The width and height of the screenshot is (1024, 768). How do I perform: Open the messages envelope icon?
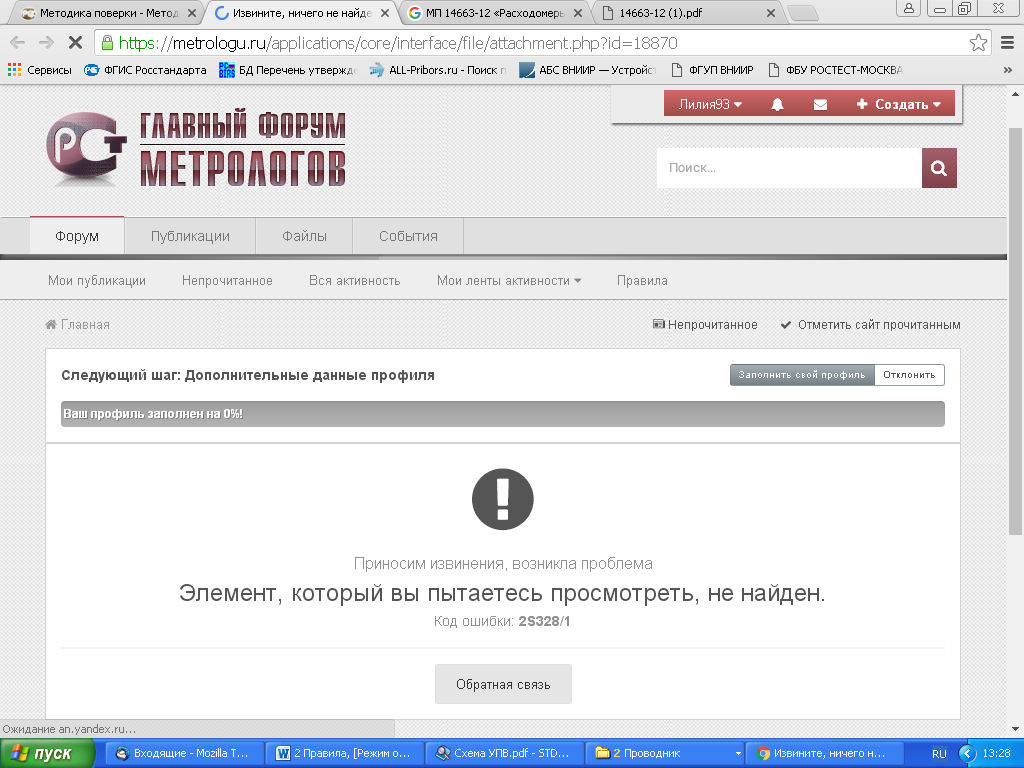click(x=820, y=105)
